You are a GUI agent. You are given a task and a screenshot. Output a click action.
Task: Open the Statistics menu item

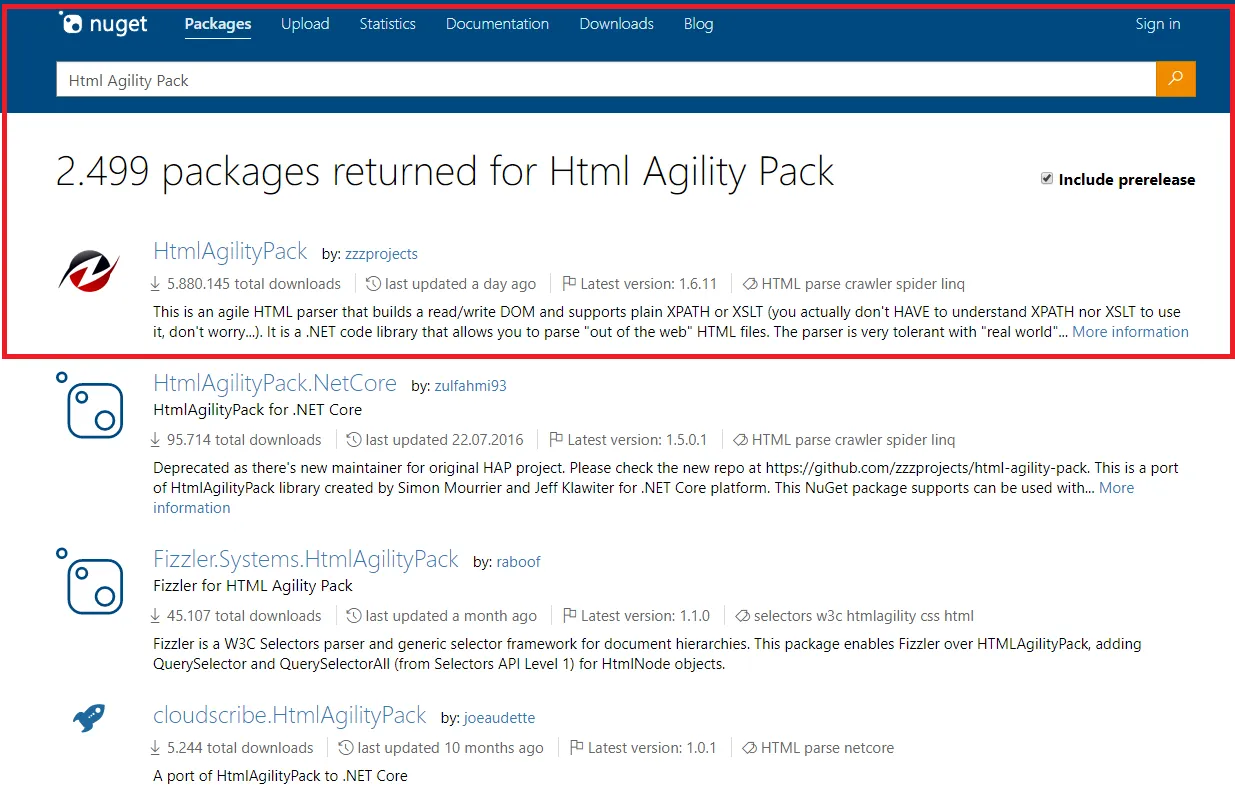pyautogui.click(x=388, y=24)
